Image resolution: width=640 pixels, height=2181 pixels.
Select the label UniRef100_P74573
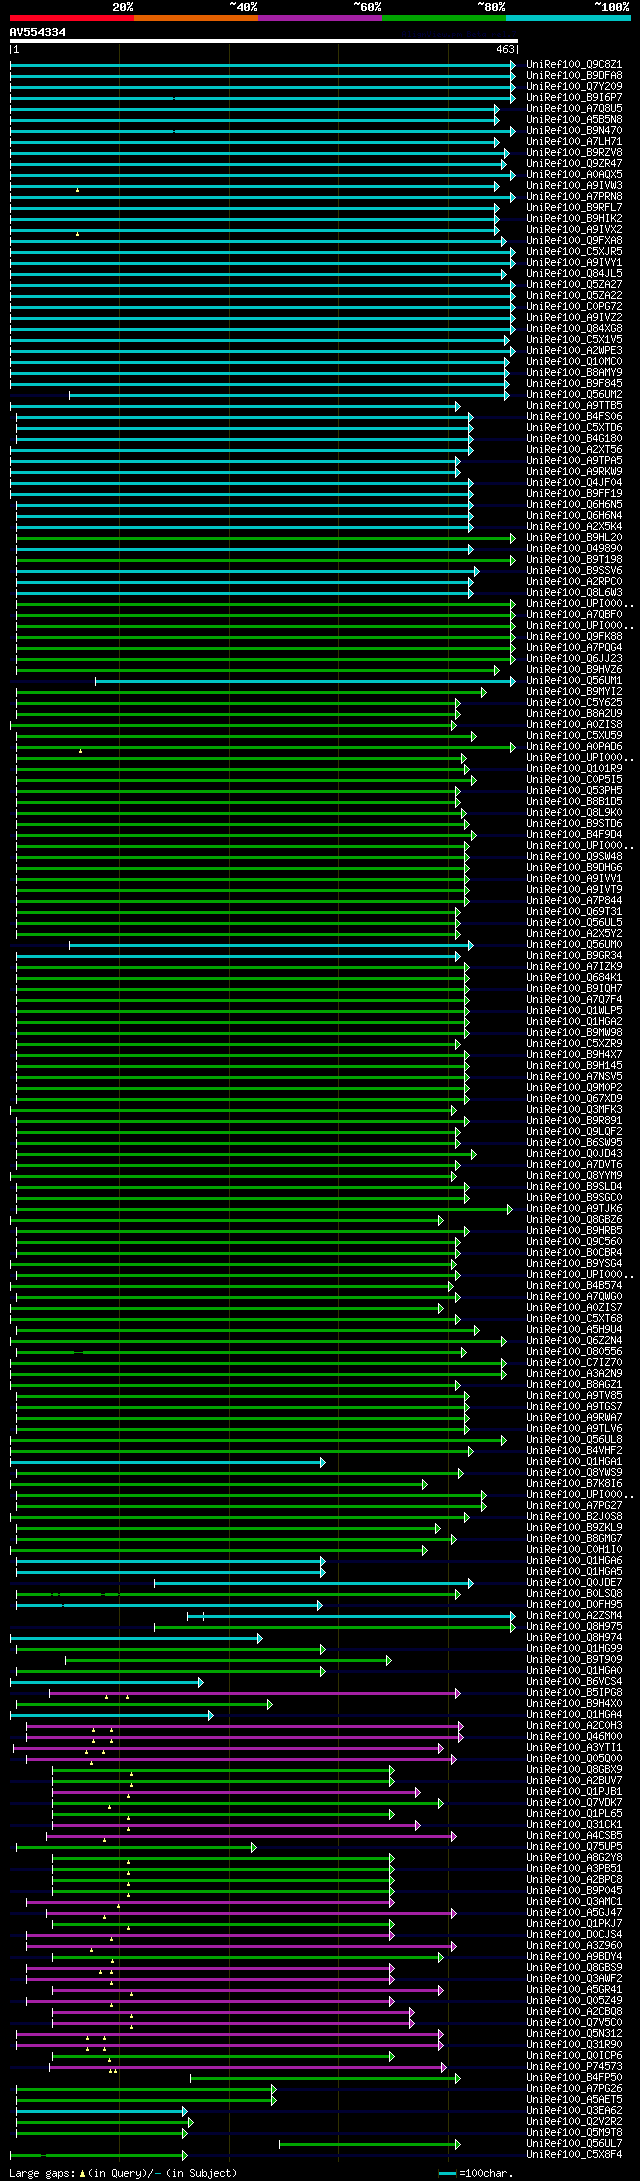pyautogui.click(x=574, y=2067)
